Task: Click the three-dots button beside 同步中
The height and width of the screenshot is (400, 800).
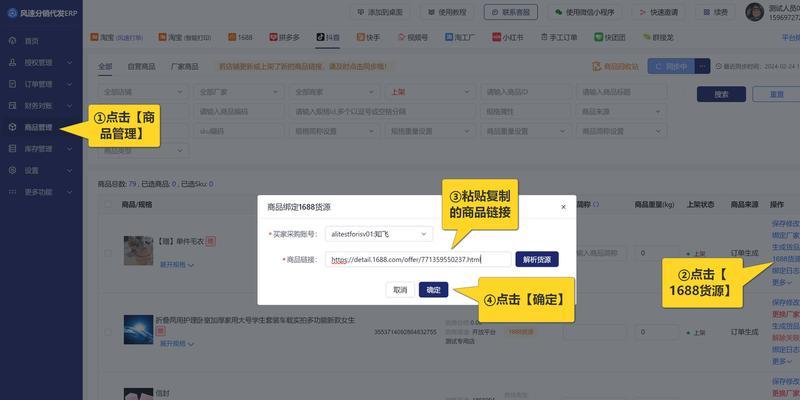Action: [703, 66]
